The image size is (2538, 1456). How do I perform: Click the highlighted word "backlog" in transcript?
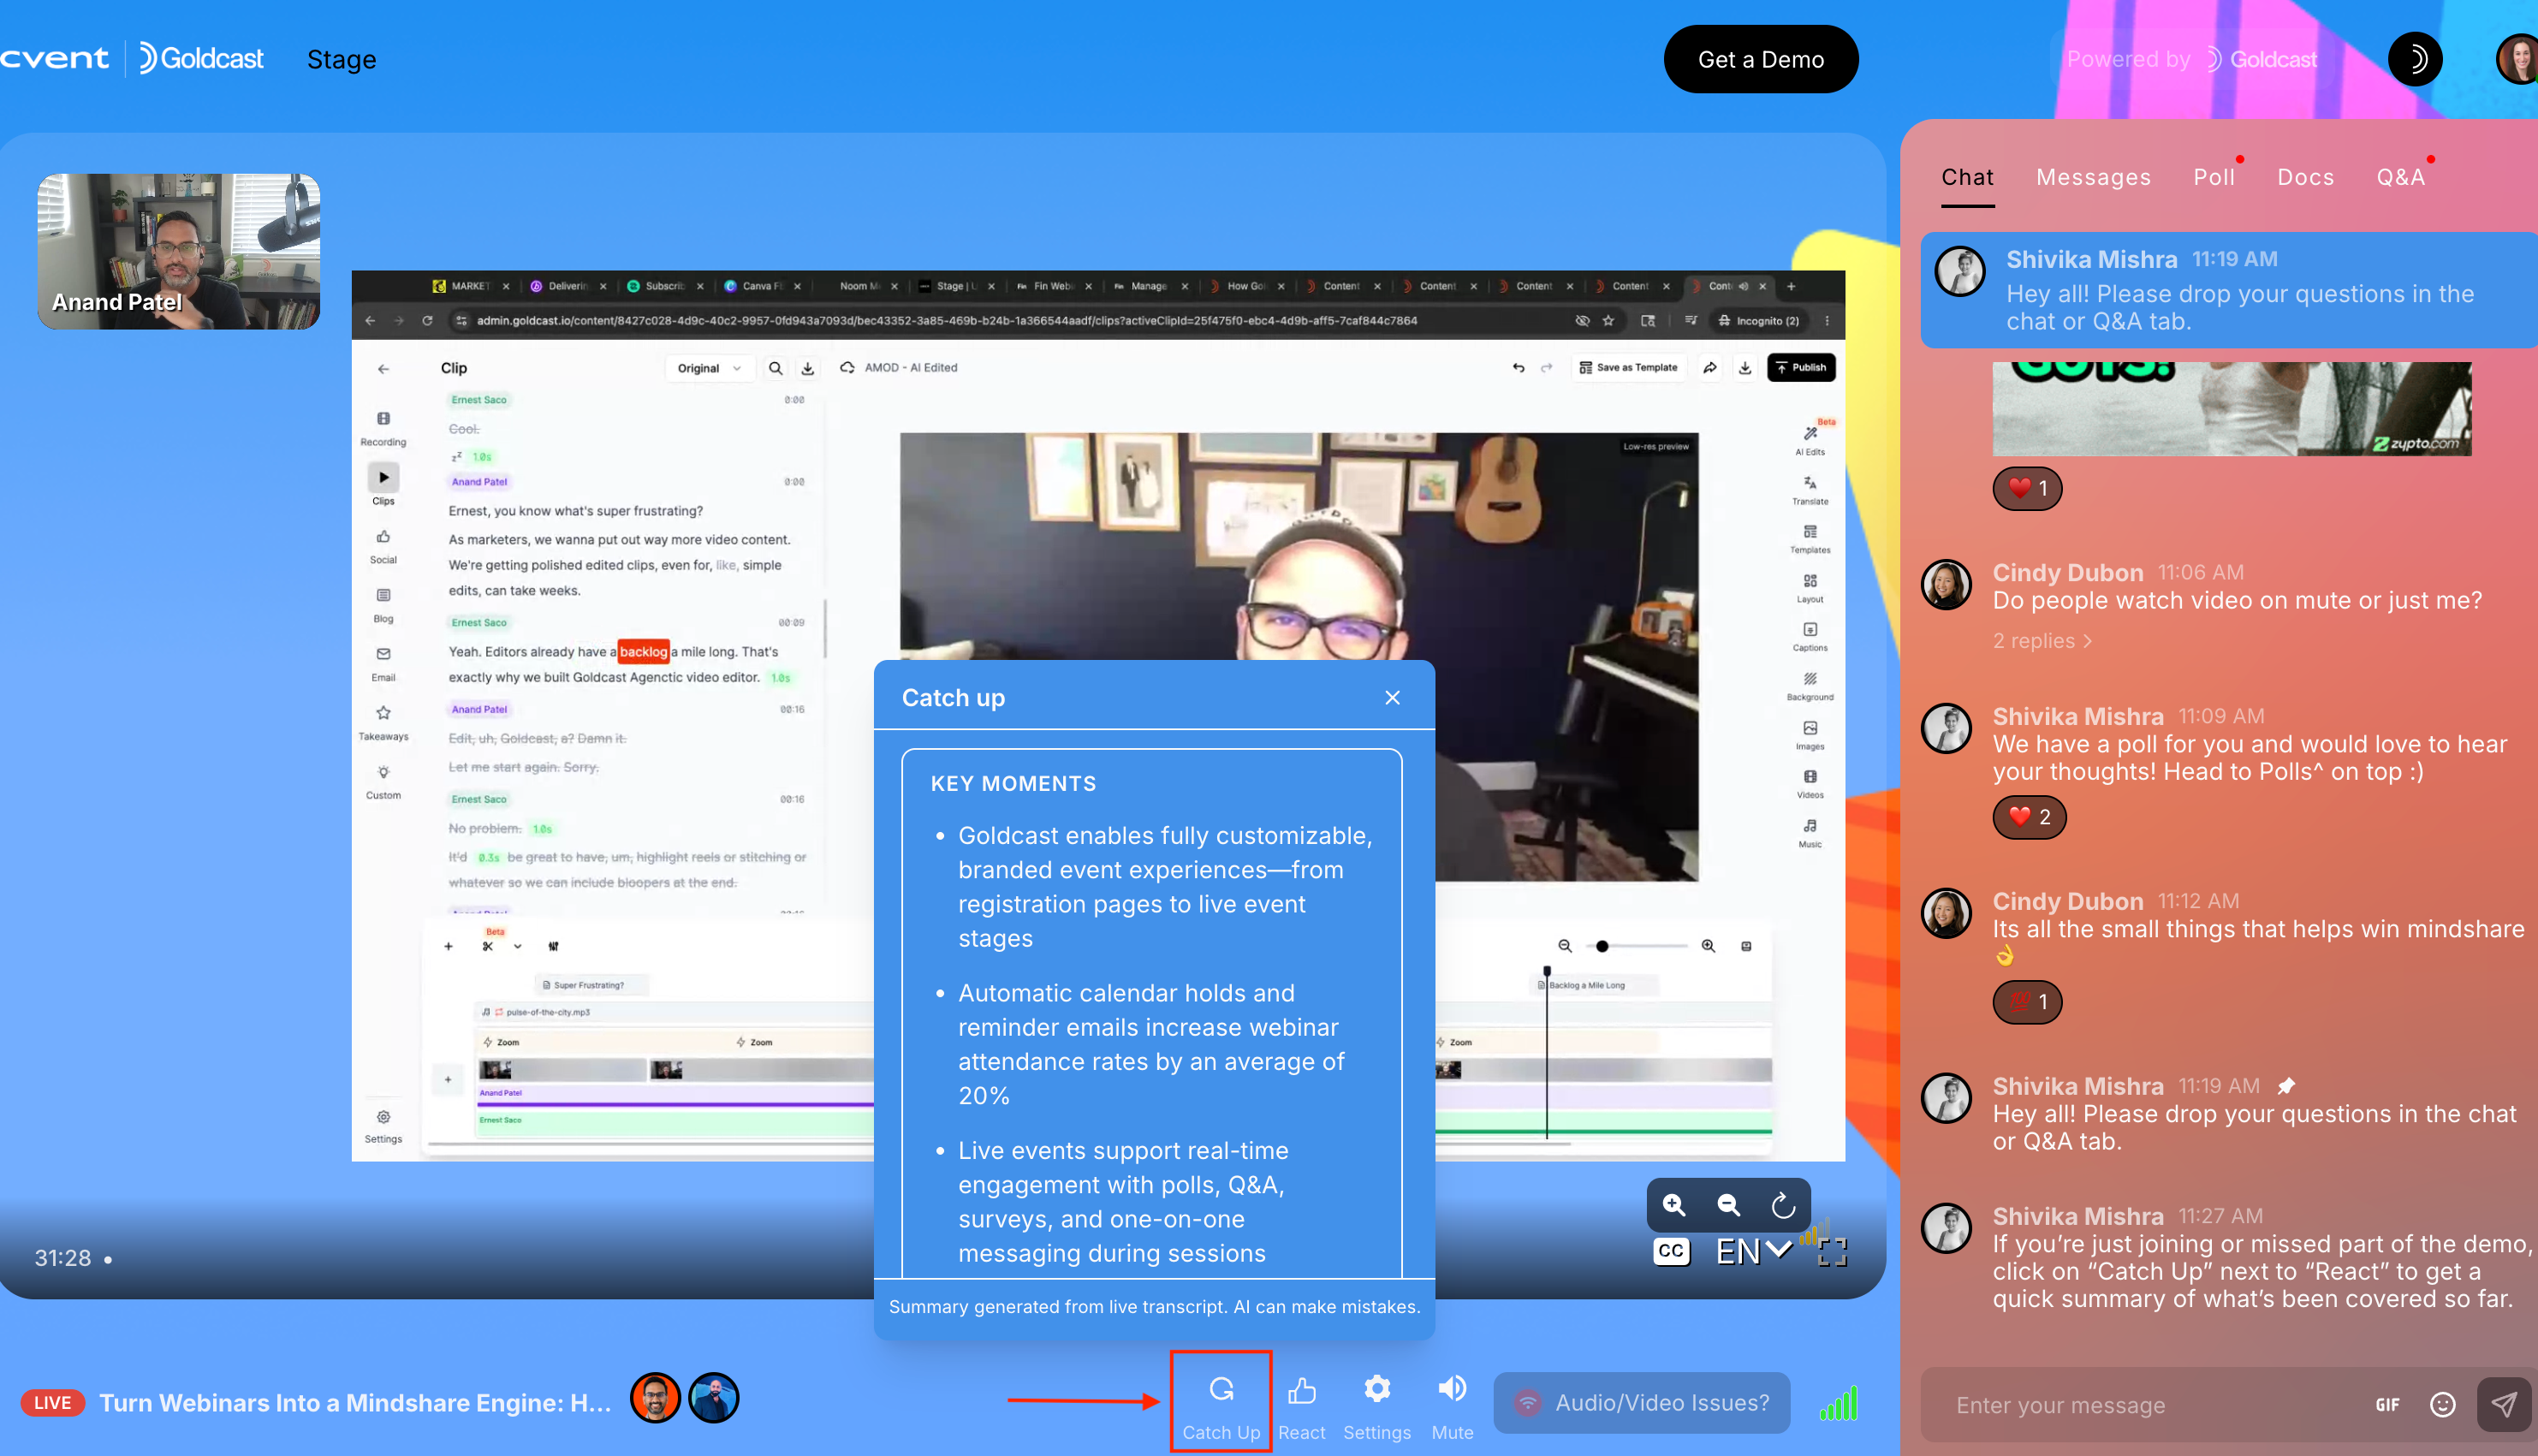point(643,651)
